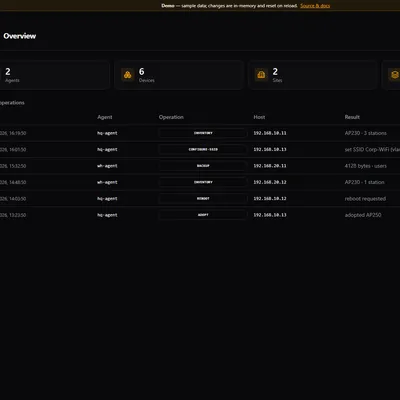Click the 15:32:50 timestamp

pos(13,166)
